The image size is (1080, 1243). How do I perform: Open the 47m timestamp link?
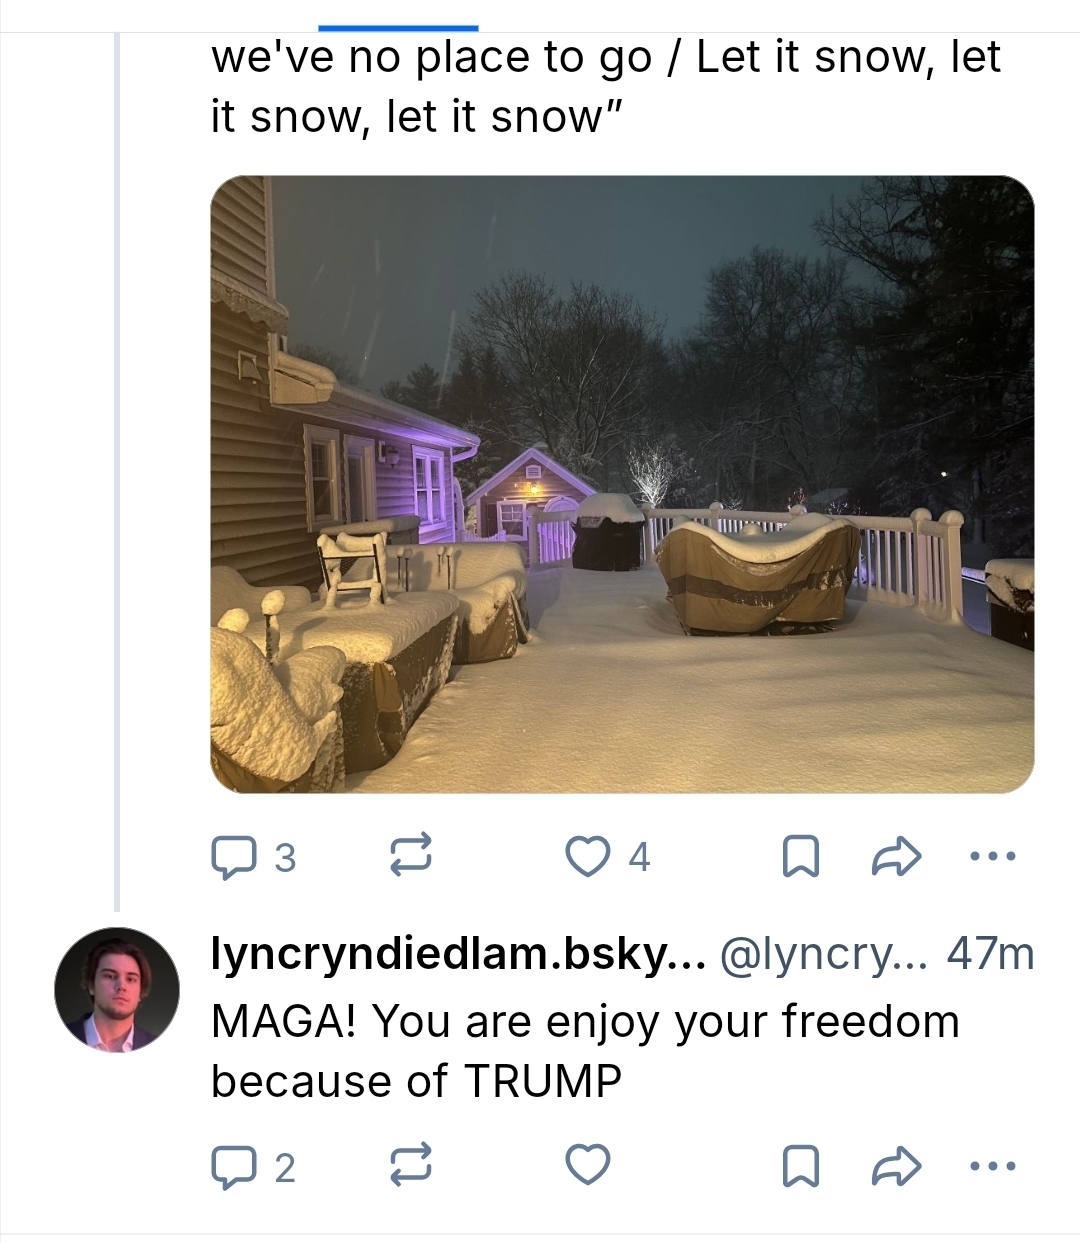[x=990, y=956]
